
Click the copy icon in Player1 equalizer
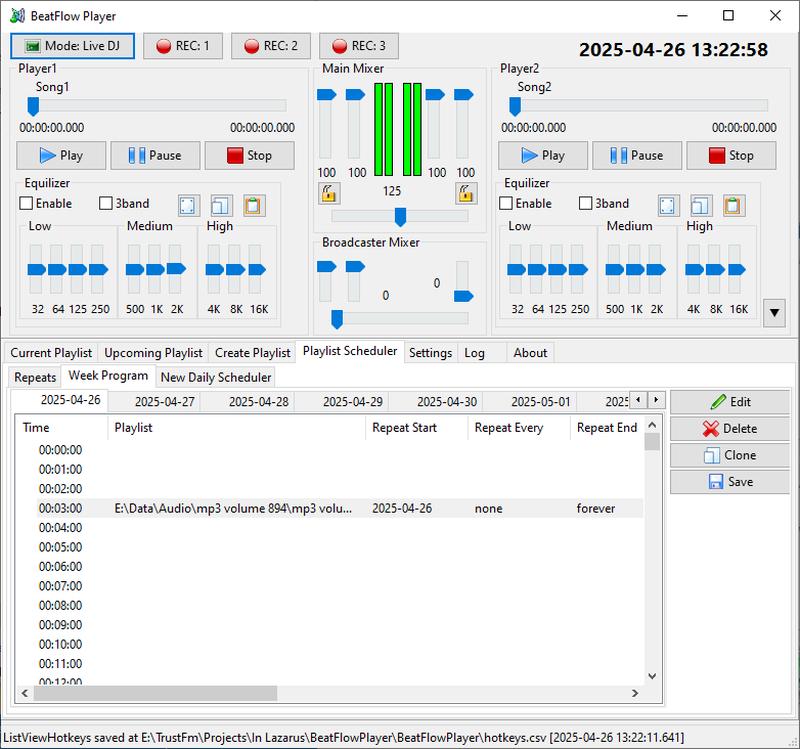coord(221,206)
